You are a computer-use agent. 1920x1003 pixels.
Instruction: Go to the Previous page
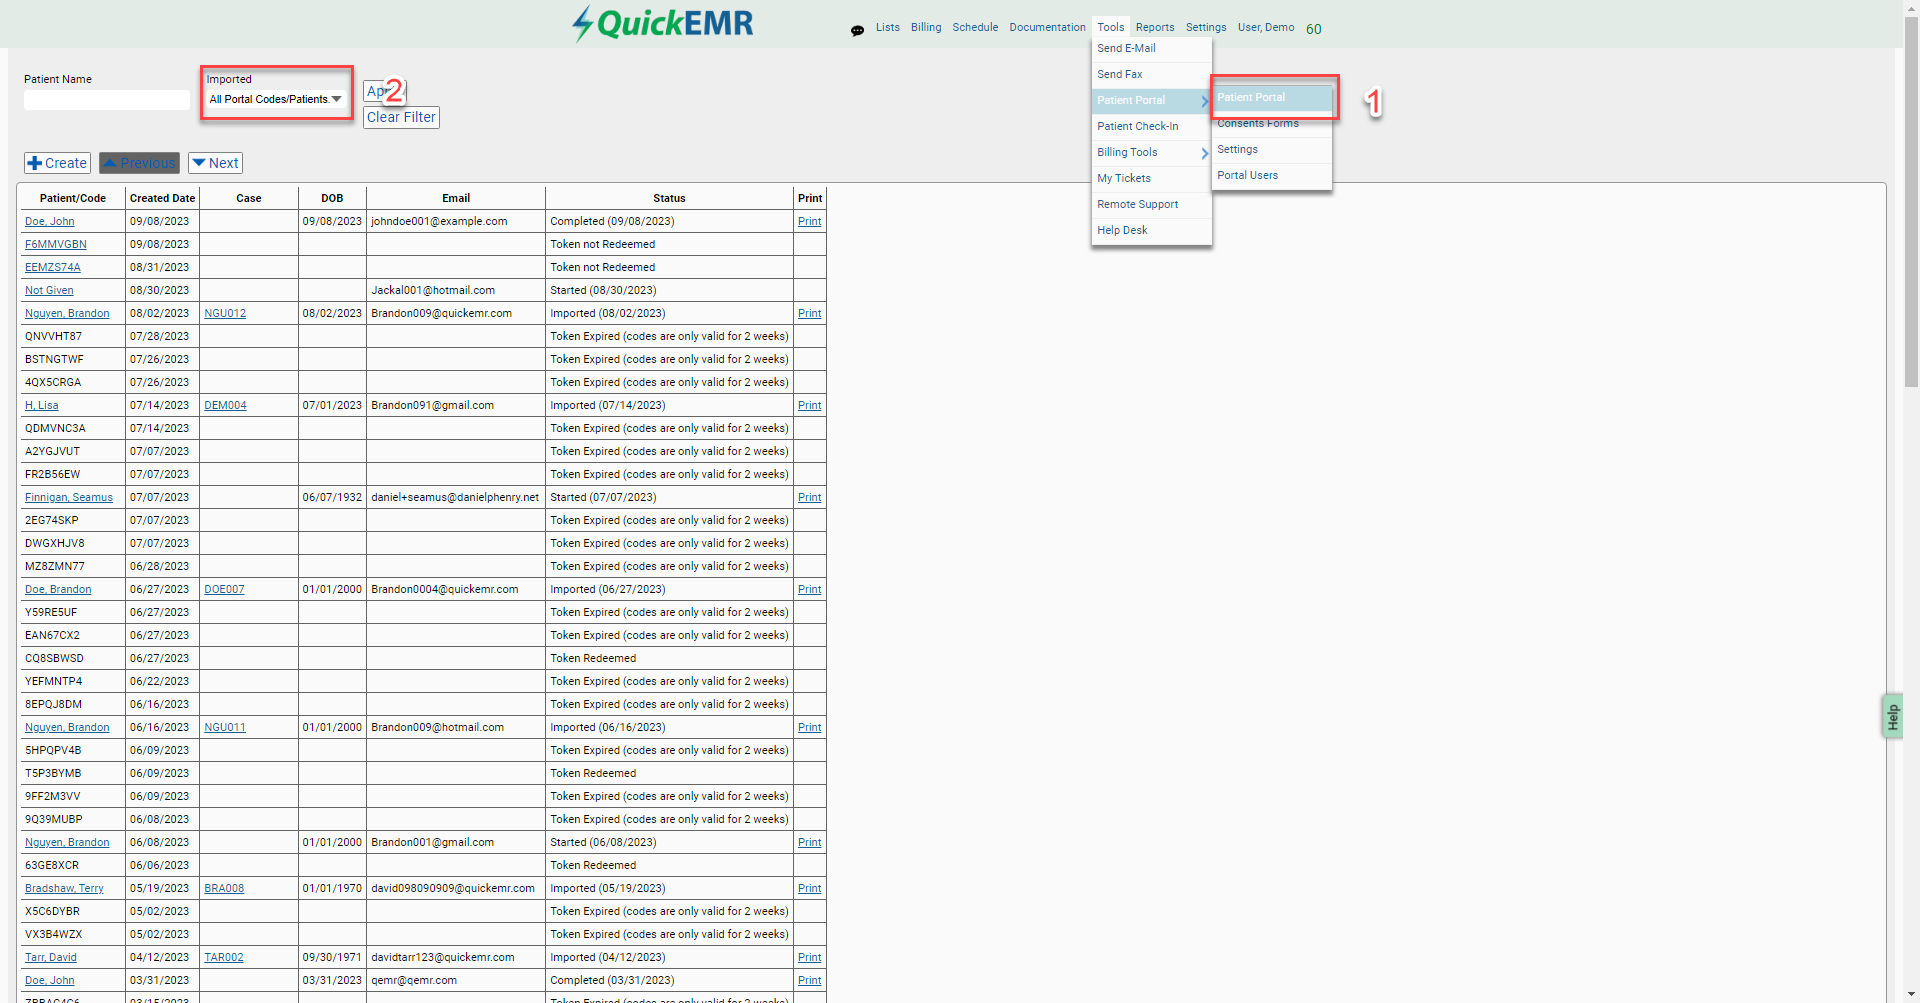[139, 163]
